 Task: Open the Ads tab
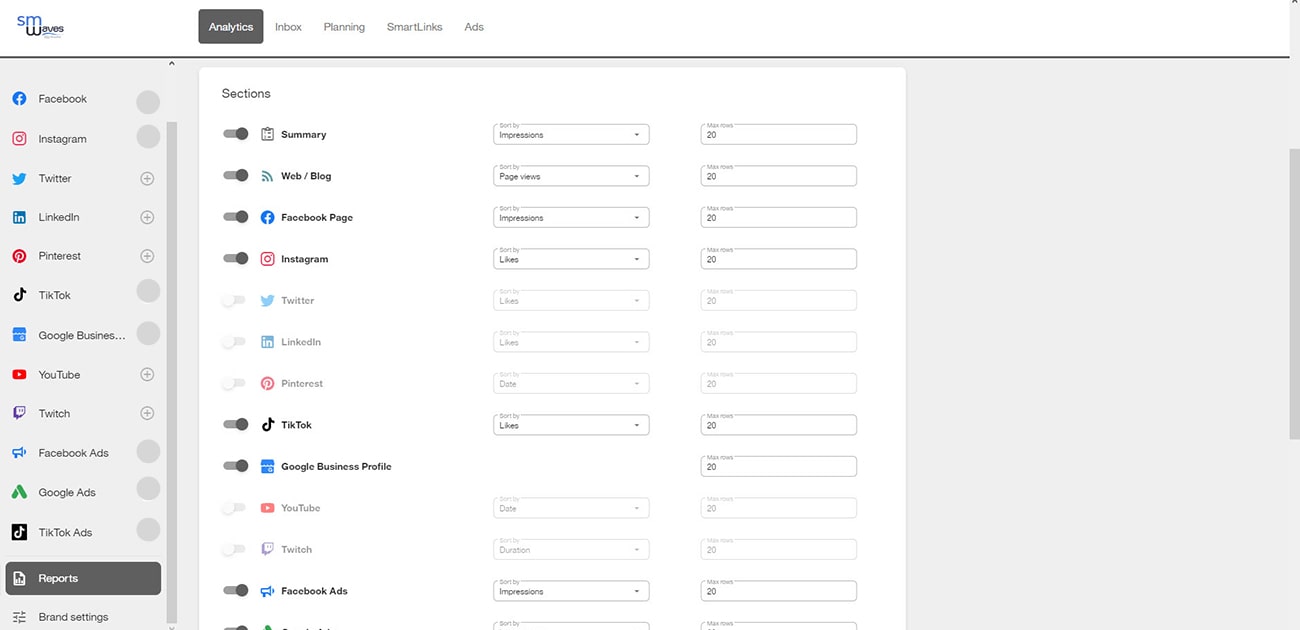tap(474, 27)
